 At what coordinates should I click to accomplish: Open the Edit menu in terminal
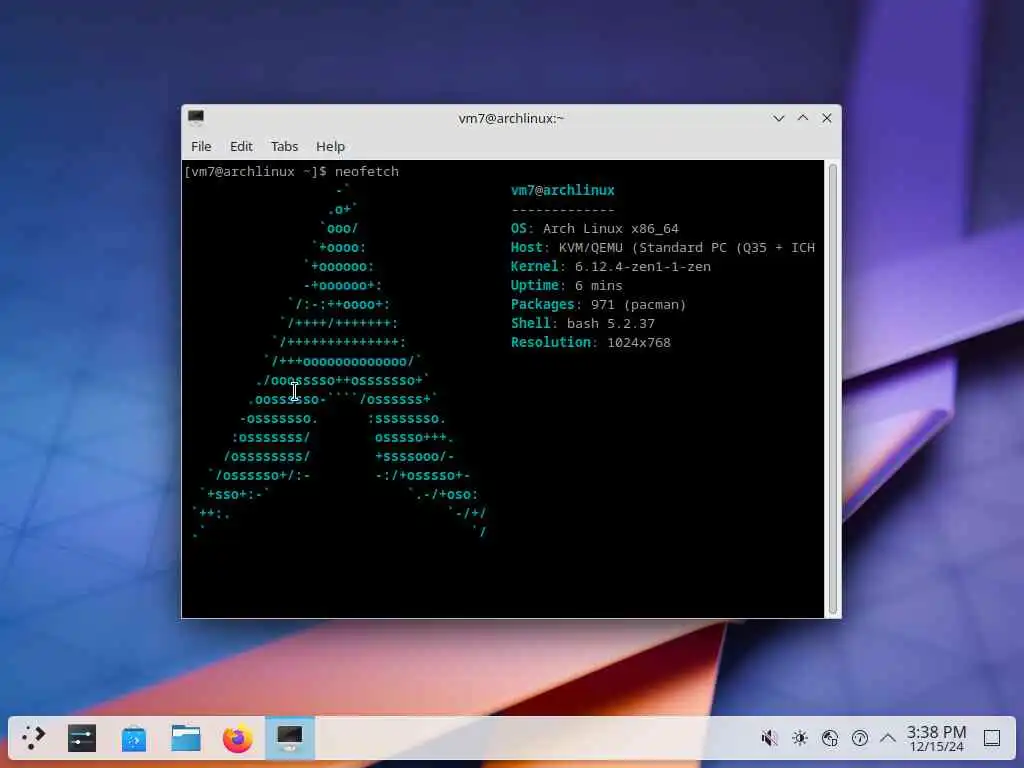[x=241, y=146]
